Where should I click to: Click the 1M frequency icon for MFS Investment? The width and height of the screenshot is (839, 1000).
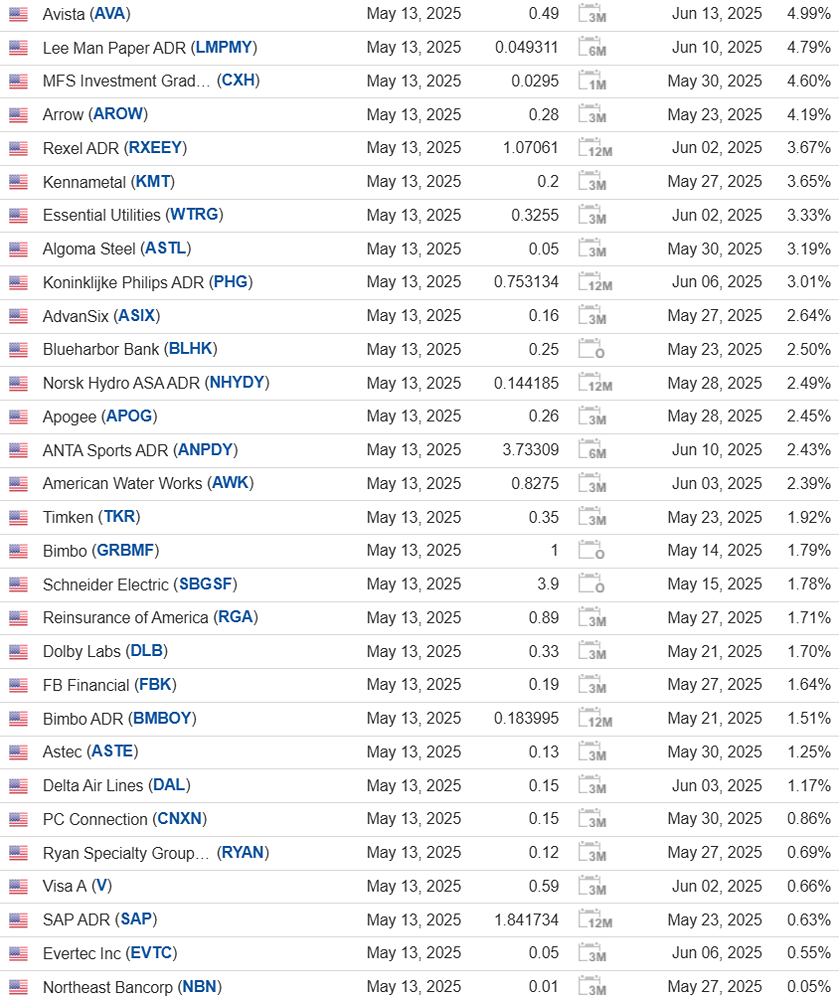[x=592, y=81]
